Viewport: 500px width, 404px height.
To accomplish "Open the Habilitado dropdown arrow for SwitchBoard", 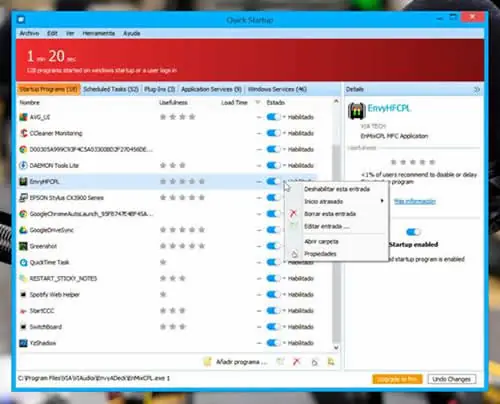I will click(x=284, y=327).
